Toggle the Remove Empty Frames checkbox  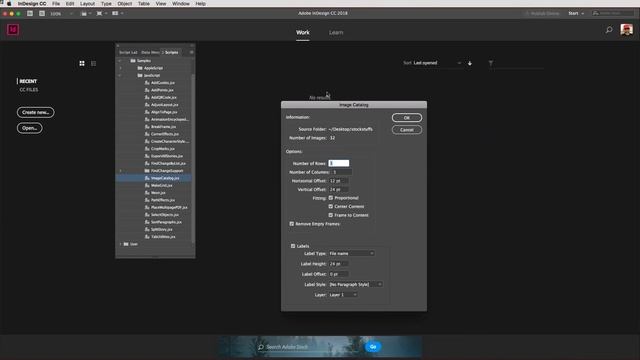coord(291,224)
